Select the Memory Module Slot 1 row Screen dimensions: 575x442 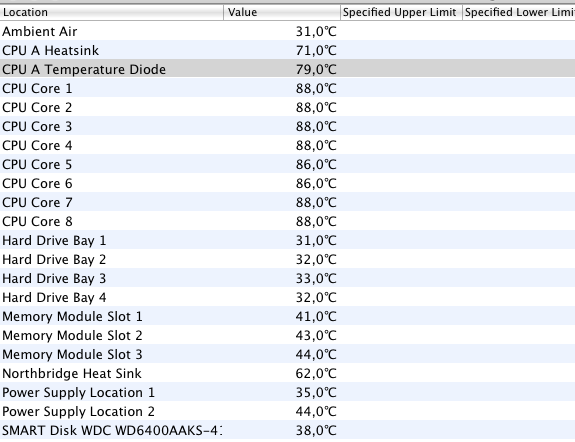point(288,316)
